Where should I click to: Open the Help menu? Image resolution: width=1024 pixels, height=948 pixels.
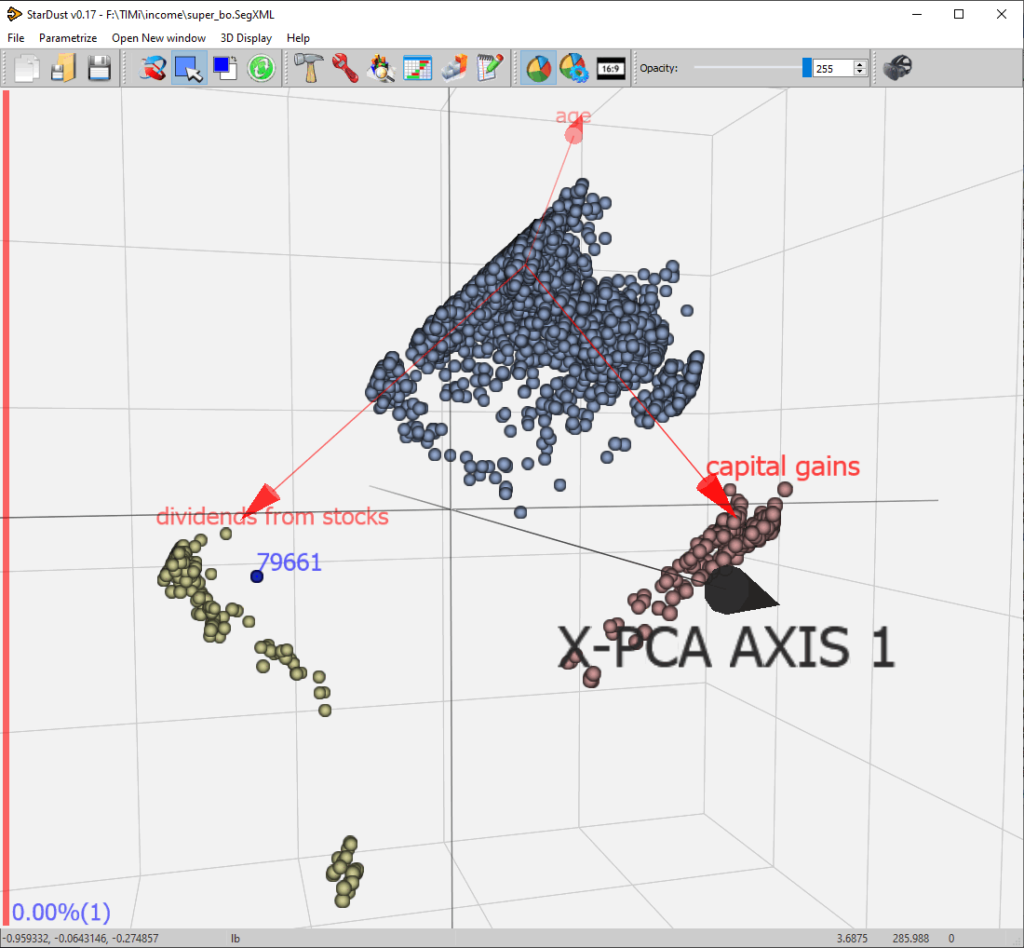[298, 38]
